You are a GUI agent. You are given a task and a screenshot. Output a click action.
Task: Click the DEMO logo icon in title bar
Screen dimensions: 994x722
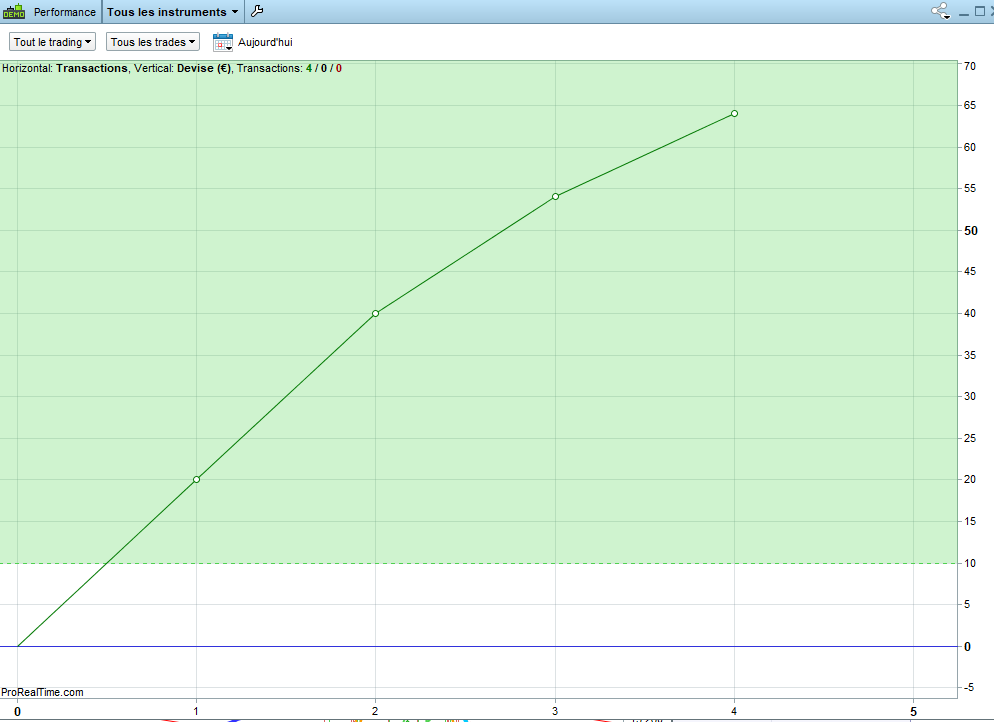point(14,11)
